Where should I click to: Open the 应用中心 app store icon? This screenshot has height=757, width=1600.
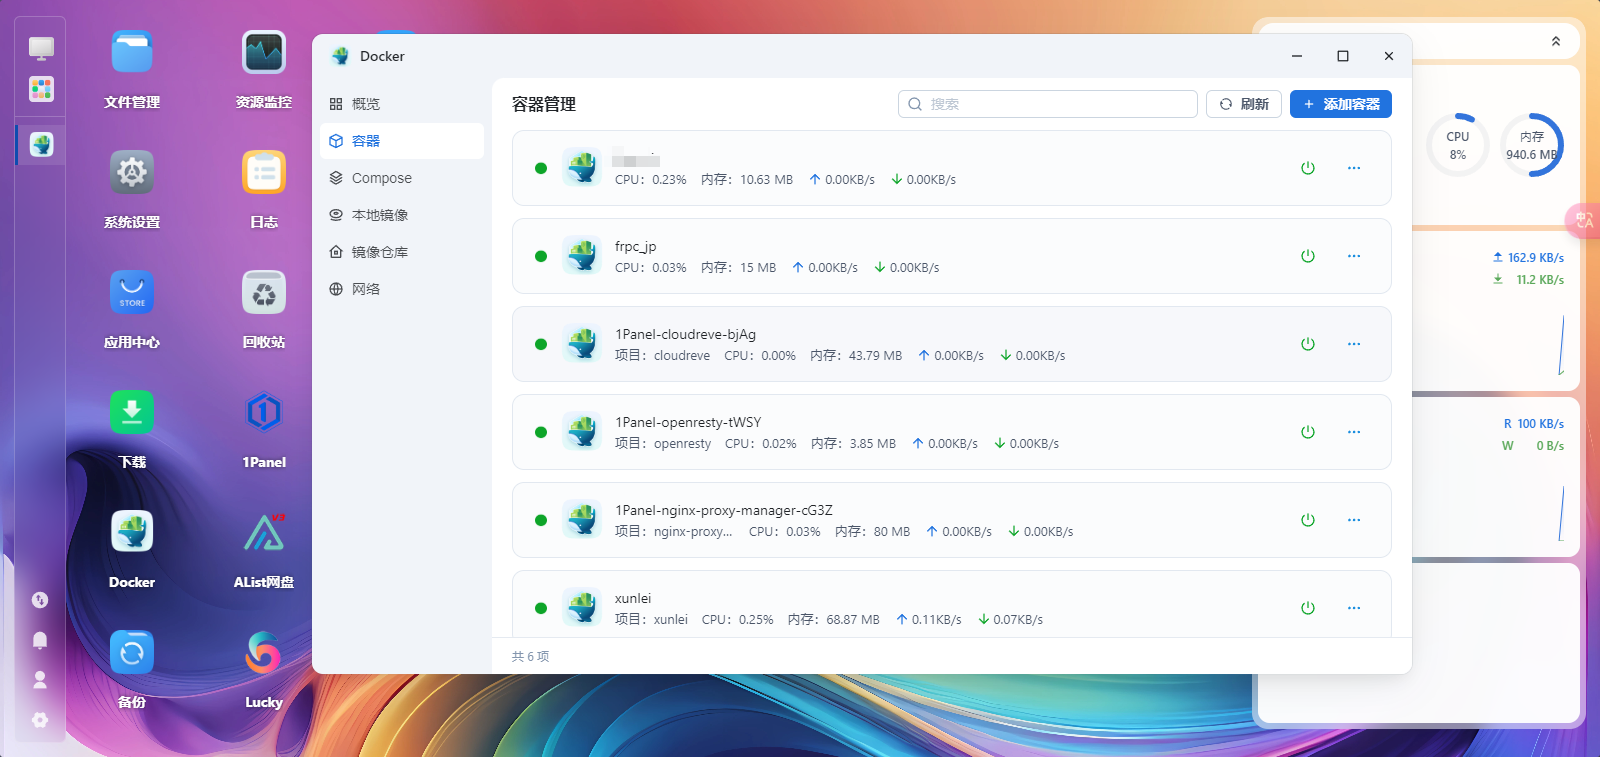click(x=132, y=293)
